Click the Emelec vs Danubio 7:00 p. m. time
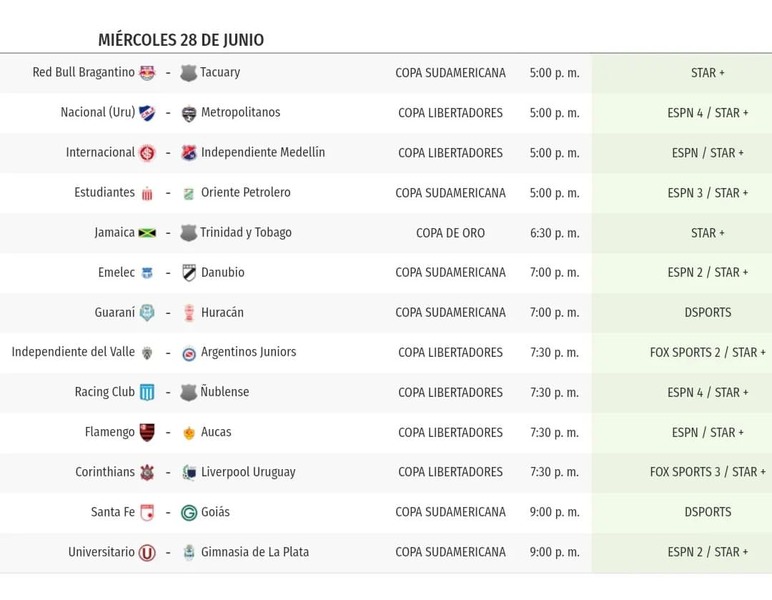Image resolution: width=772 pixels, height=600 pixels. click(x=554, y=273)
